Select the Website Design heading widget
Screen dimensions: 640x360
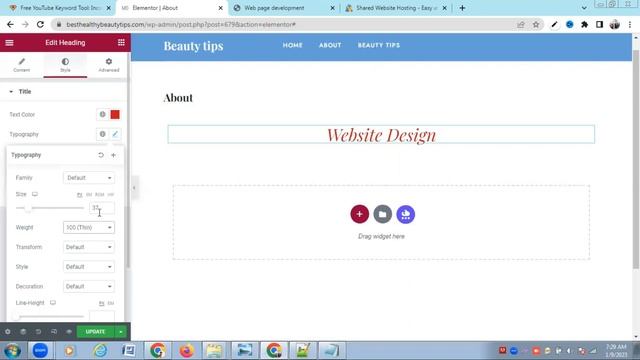[381, 135]
